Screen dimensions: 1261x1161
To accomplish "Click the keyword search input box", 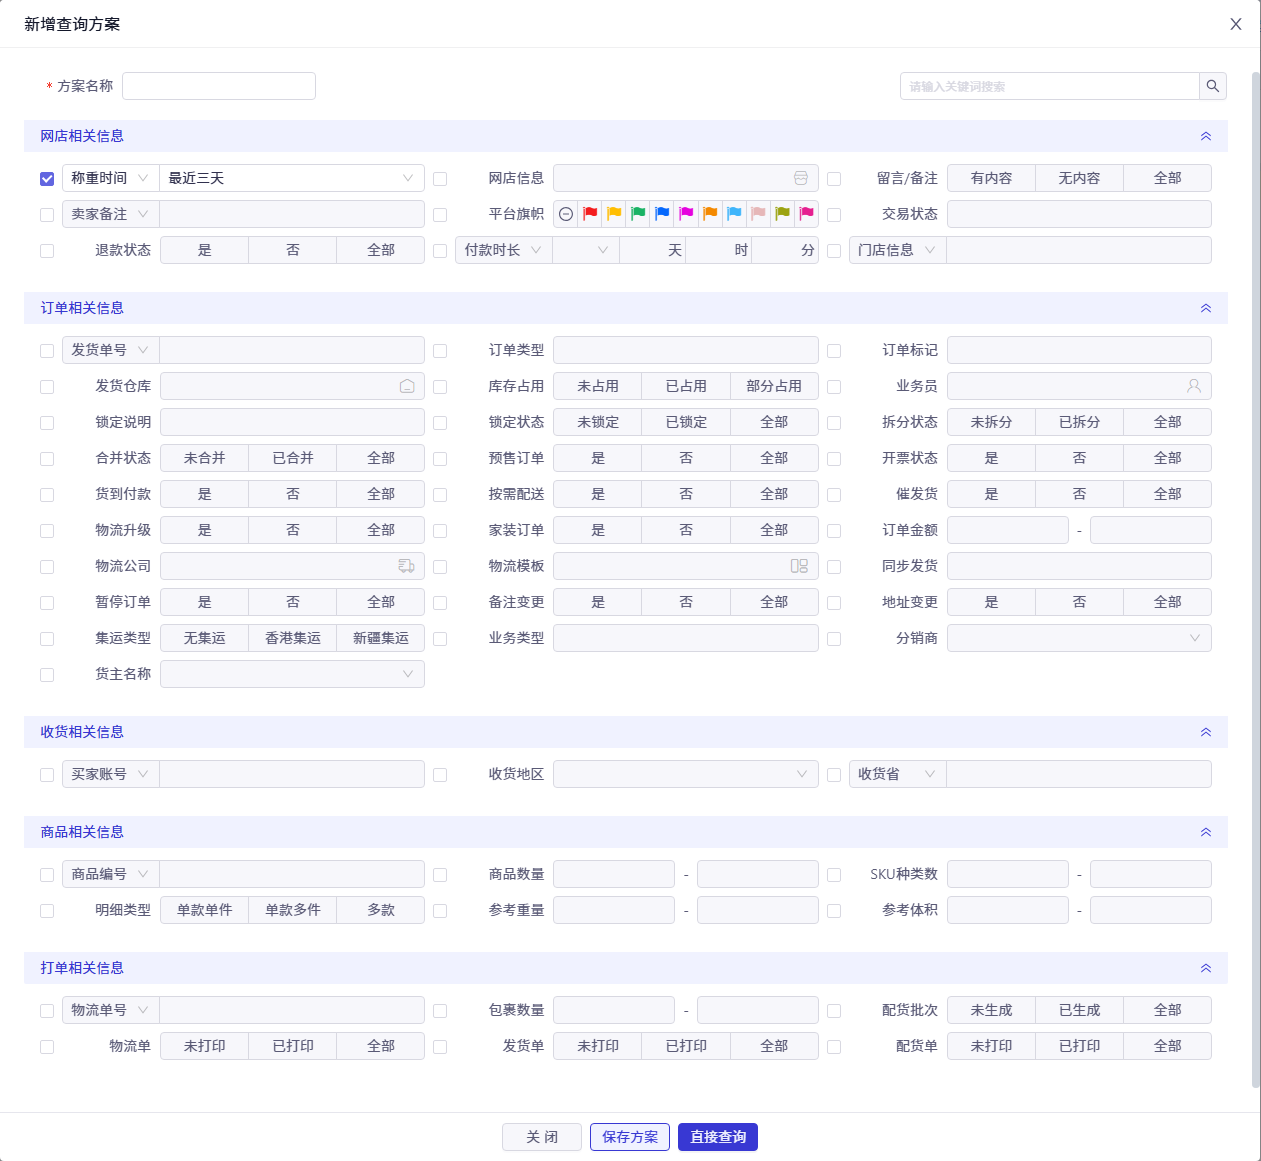I will point(1050,86).
